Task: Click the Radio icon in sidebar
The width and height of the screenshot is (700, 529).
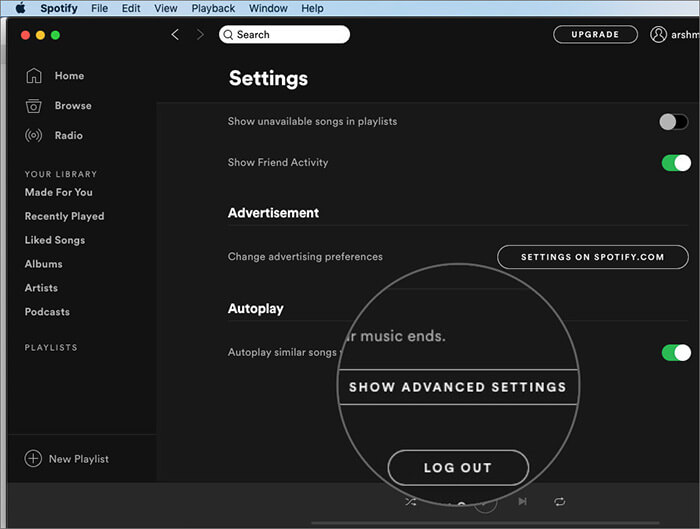Action: 33,135
